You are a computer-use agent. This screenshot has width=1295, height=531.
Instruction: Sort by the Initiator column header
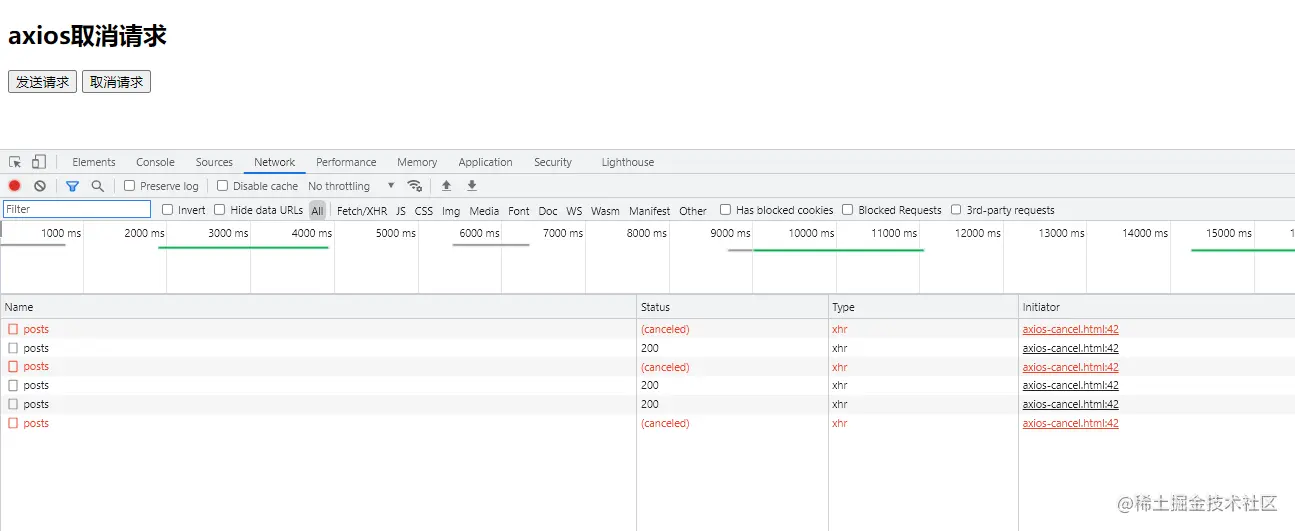point(1157,307)
